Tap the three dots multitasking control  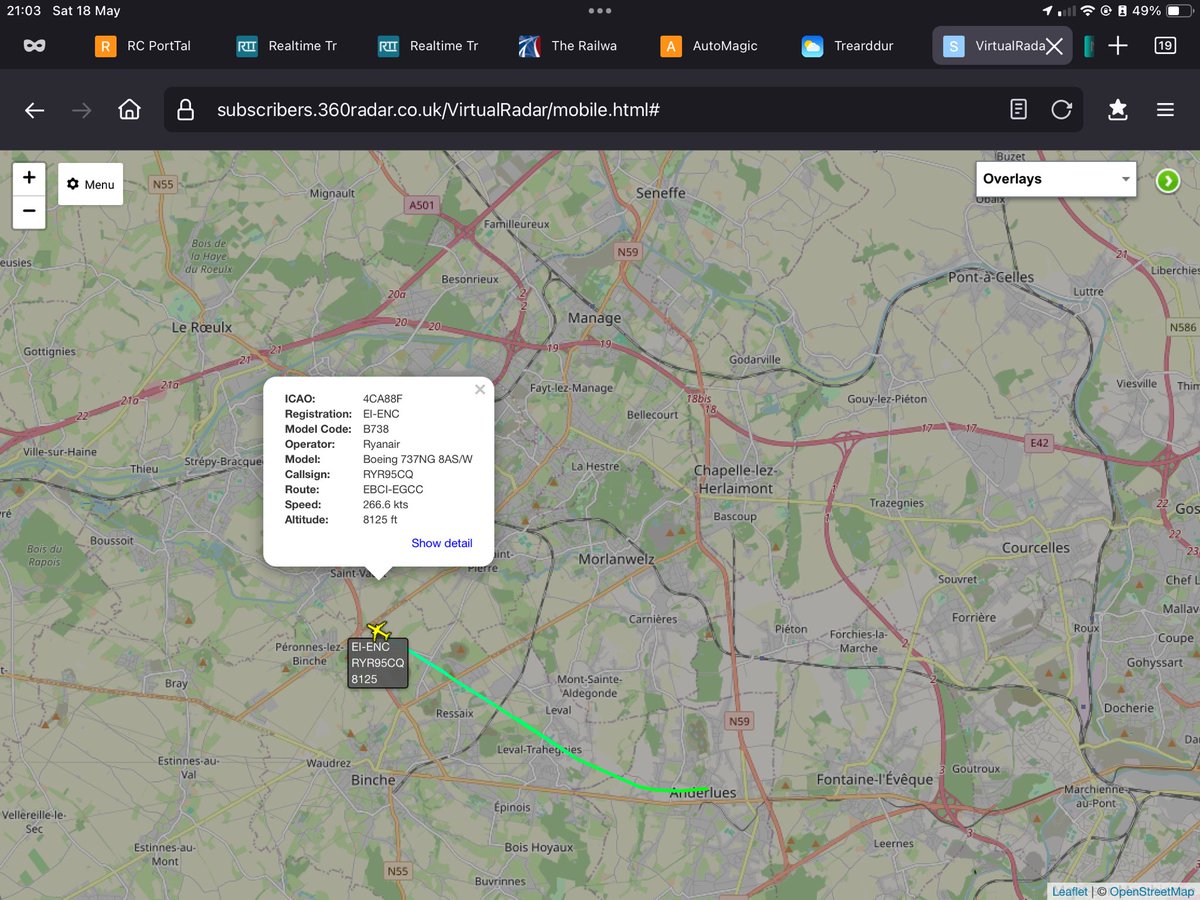600,10
